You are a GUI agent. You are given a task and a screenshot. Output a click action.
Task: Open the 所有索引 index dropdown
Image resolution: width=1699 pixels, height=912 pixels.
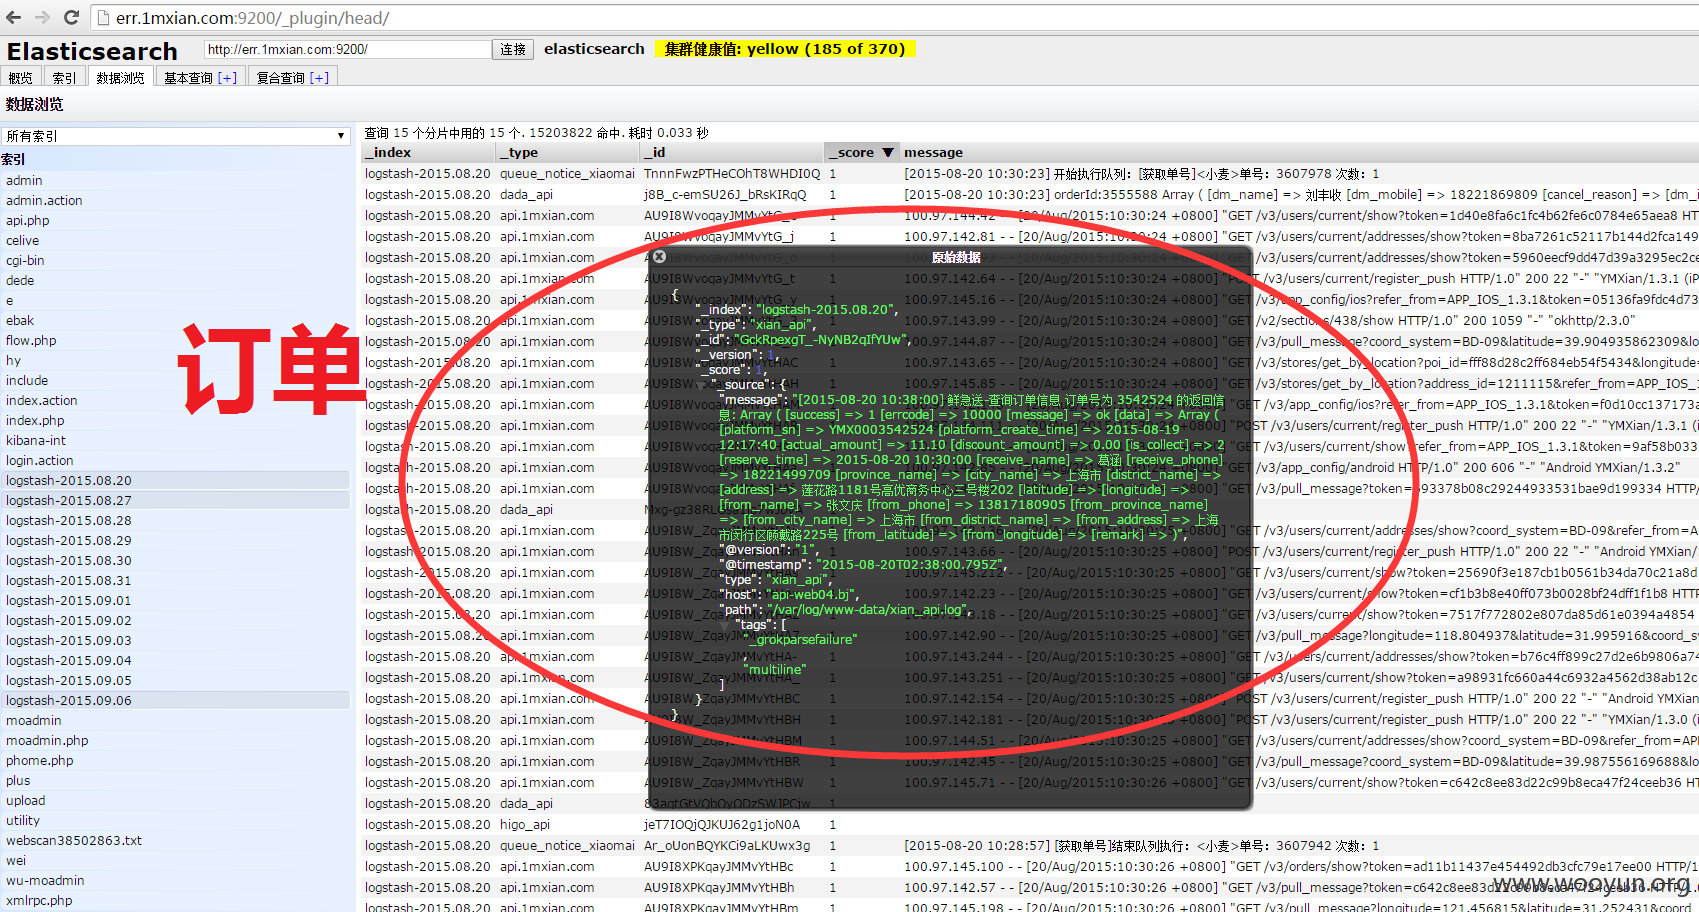point(175,136)
